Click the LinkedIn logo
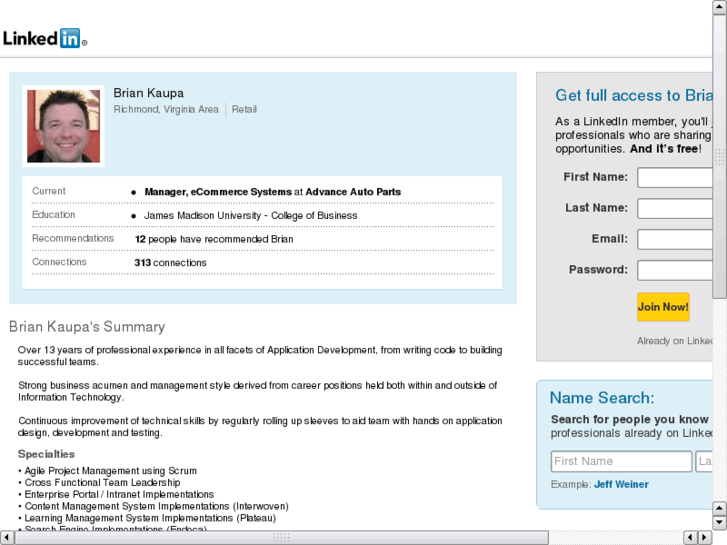727x545 pixels. tap(45, 38)
